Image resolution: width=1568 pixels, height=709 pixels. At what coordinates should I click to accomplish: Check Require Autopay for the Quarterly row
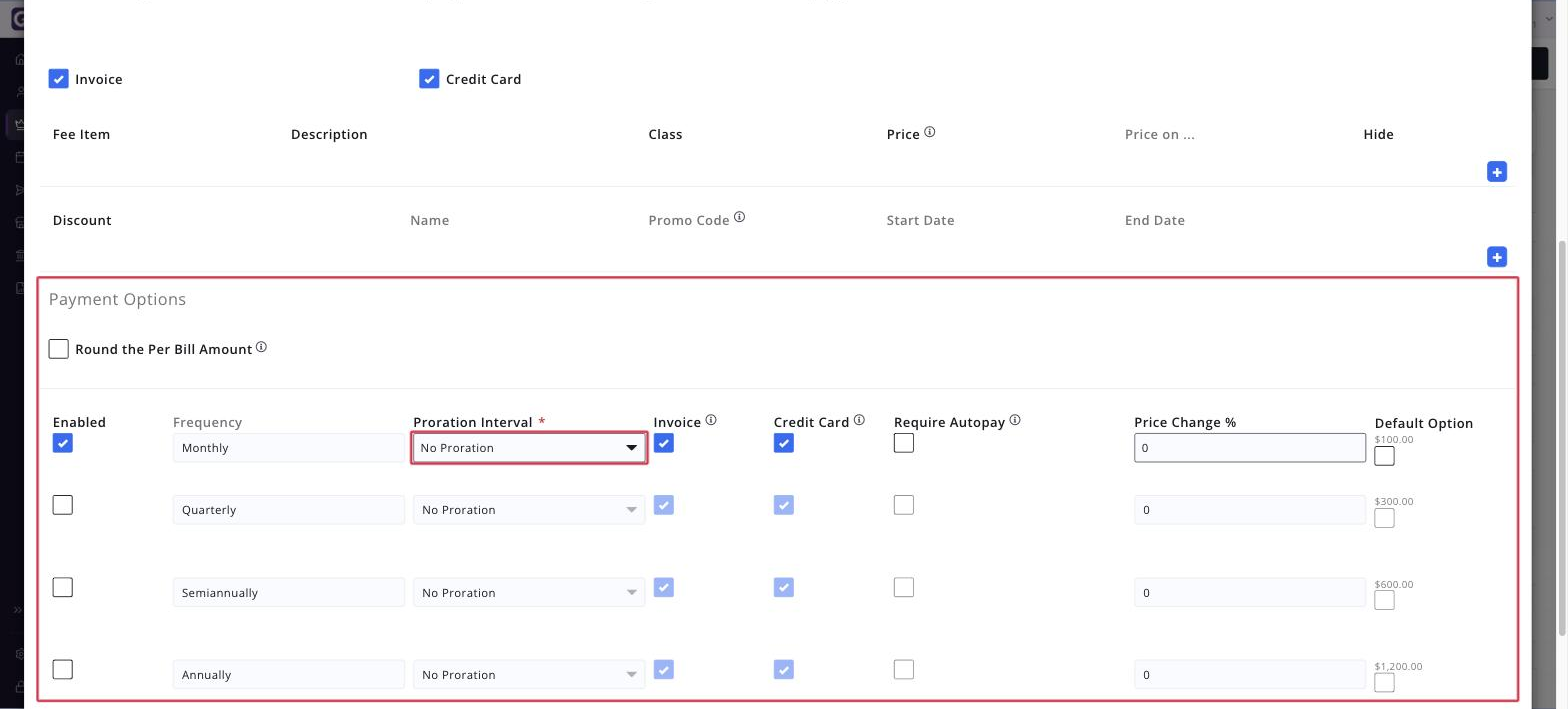[904, 505]
